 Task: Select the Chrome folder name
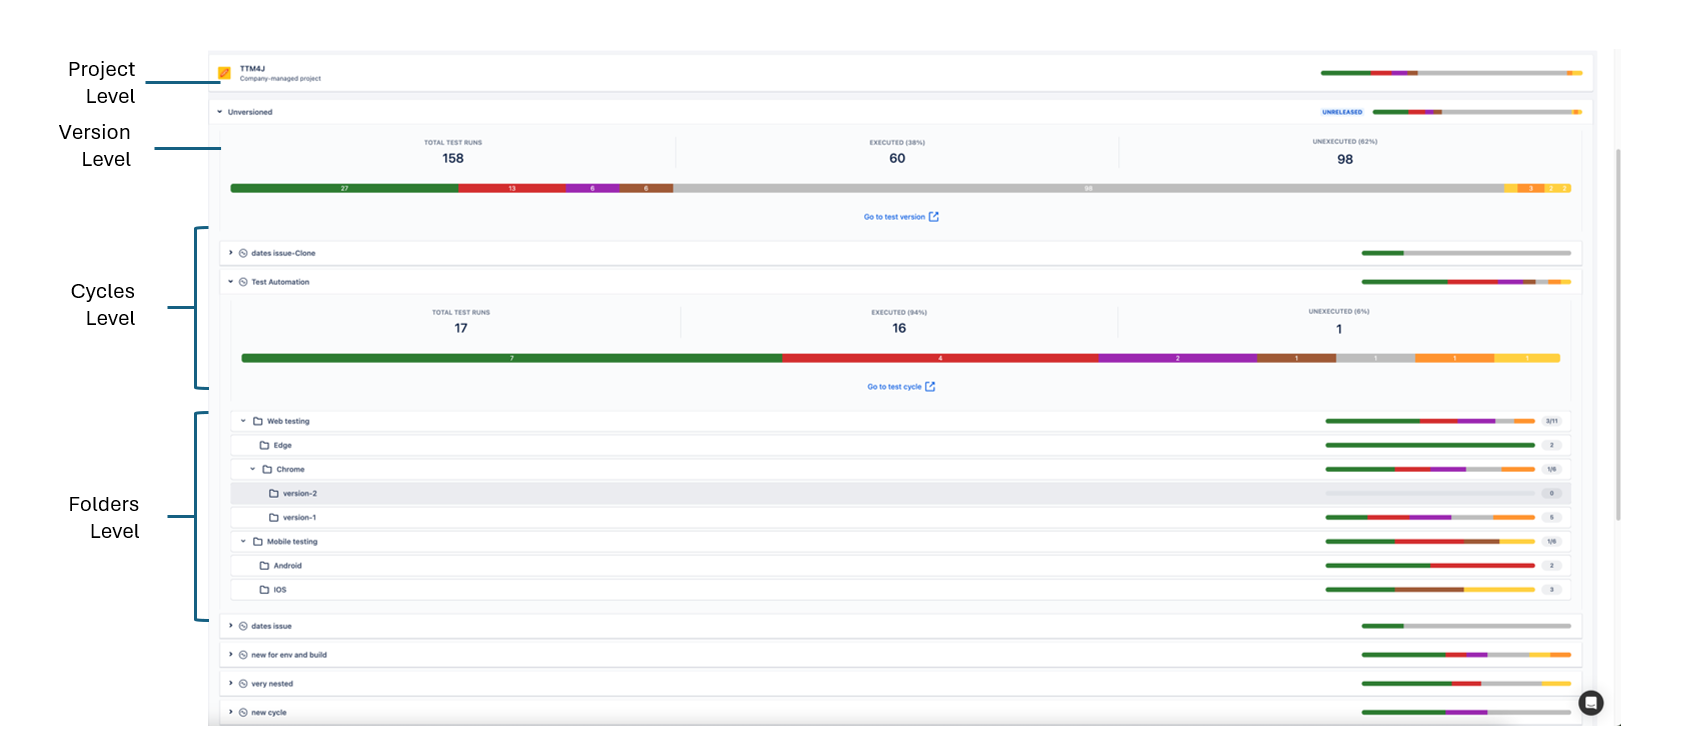(x=291, y=469)
